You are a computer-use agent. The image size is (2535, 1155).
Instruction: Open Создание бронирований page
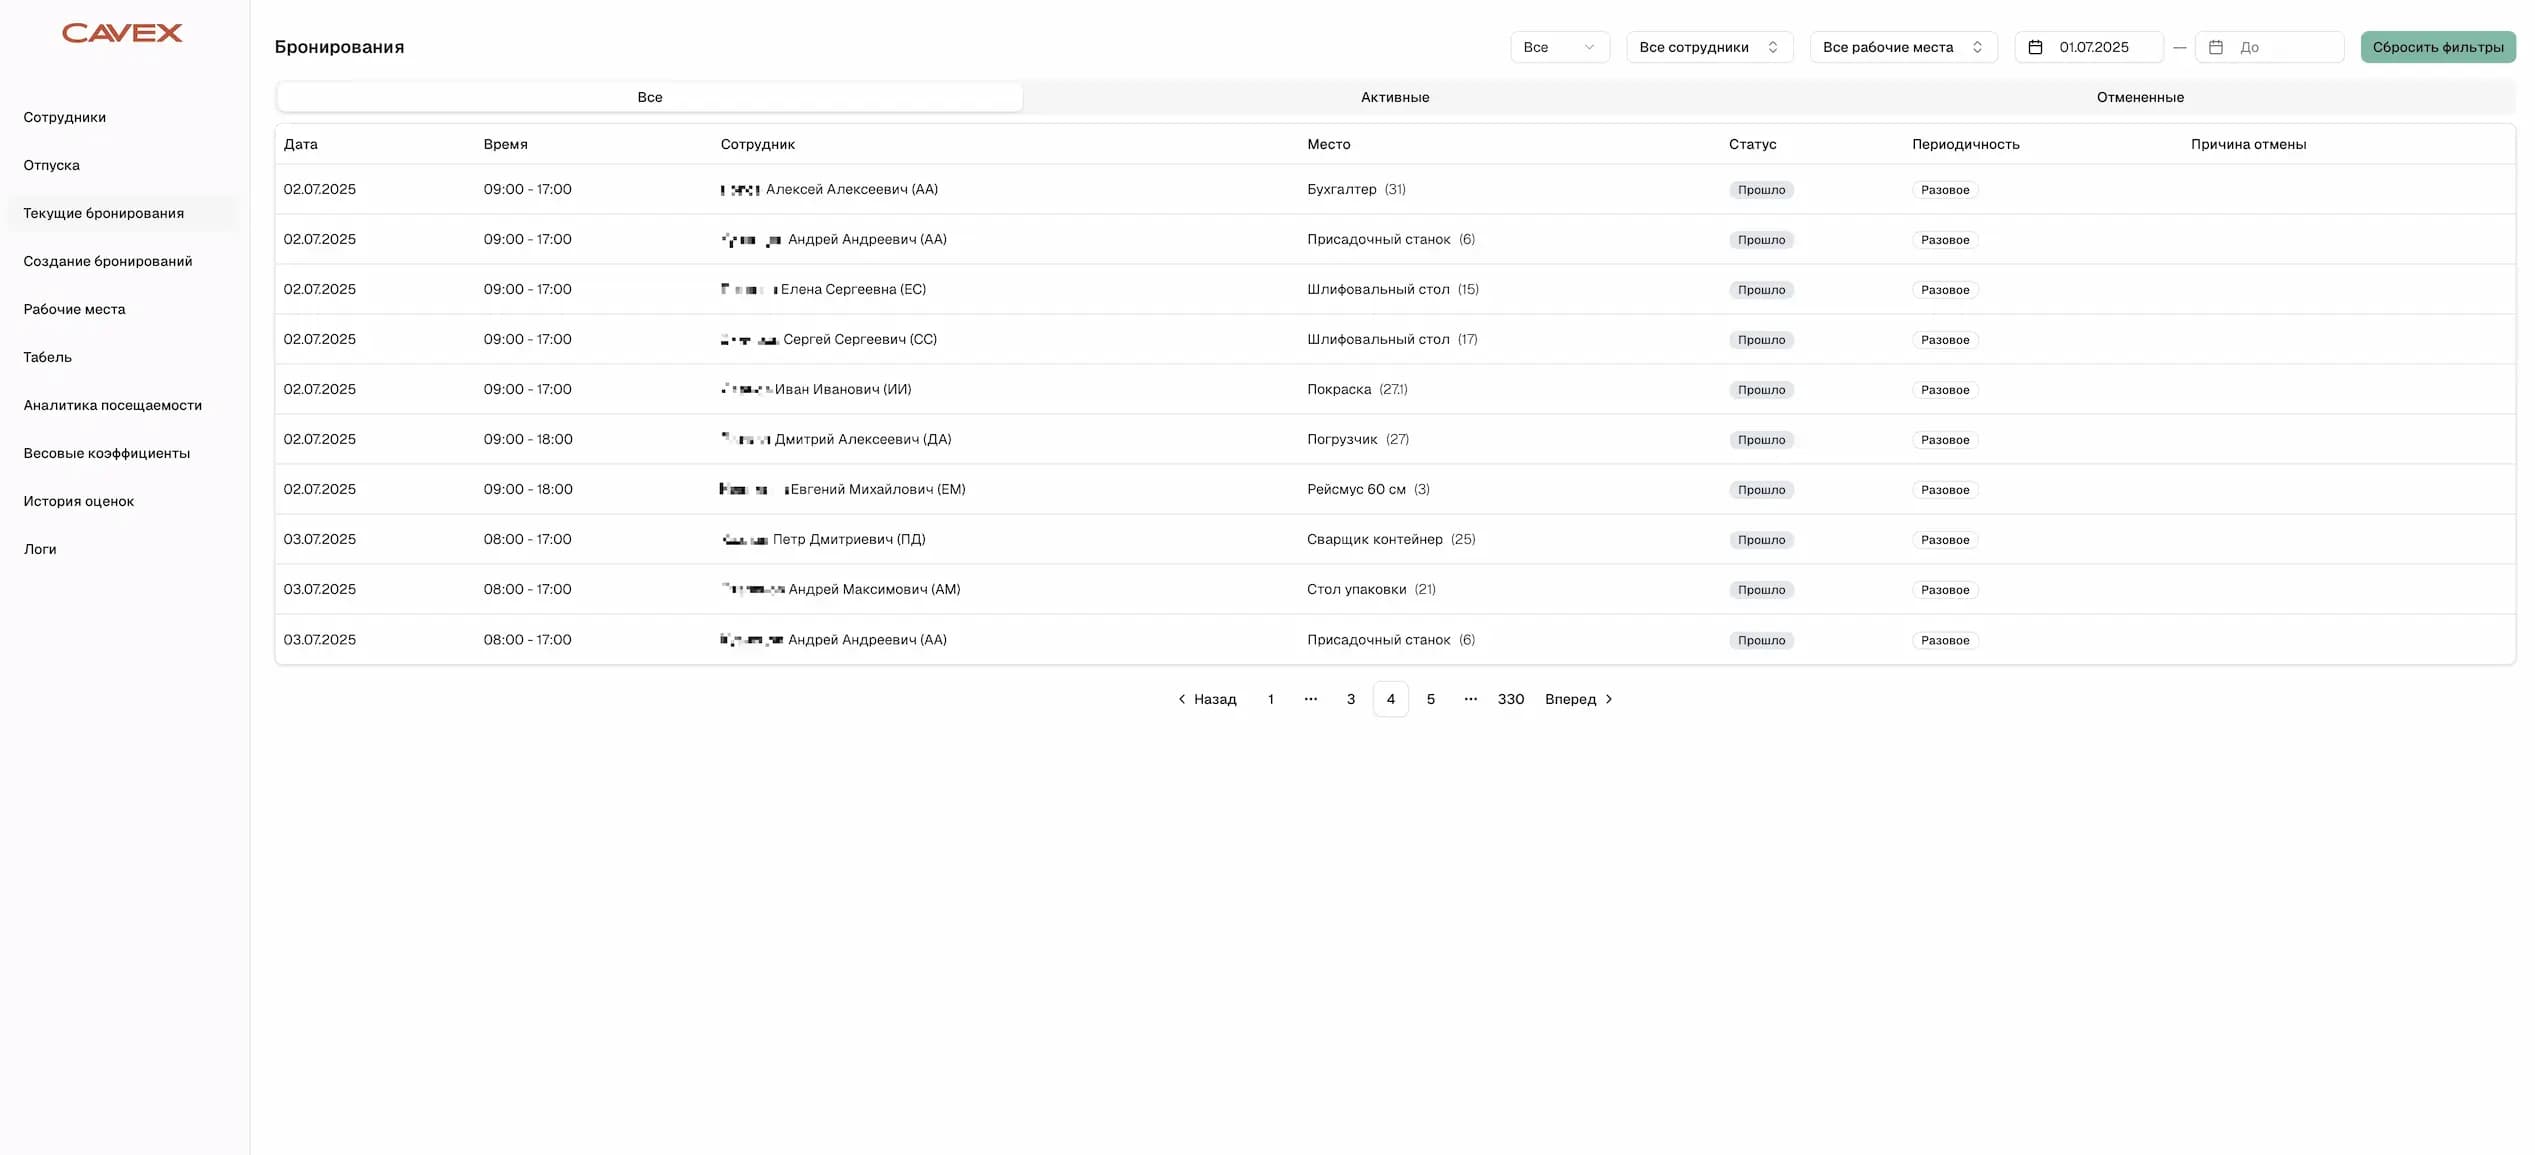click(107, 261)
